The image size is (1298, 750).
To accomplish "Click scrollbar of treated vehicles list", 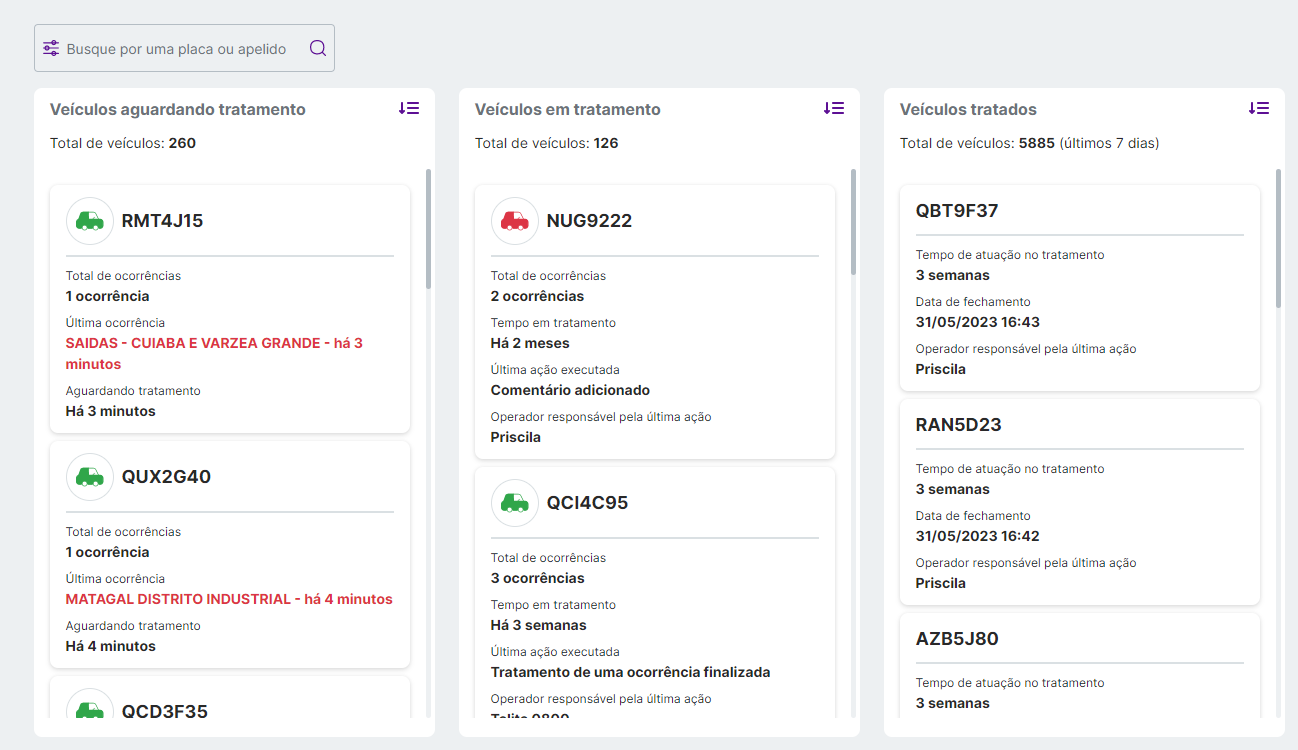I will 1279,237.
